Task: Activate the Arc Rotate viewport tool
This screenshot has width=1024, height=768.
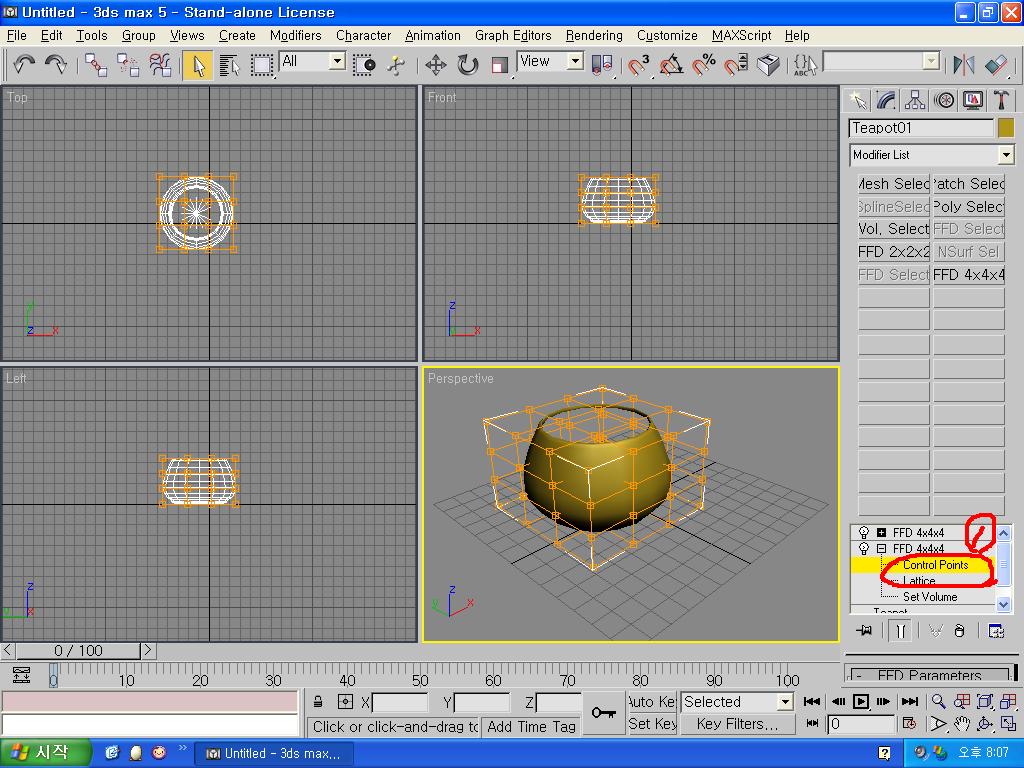Action: coord(984,724)
